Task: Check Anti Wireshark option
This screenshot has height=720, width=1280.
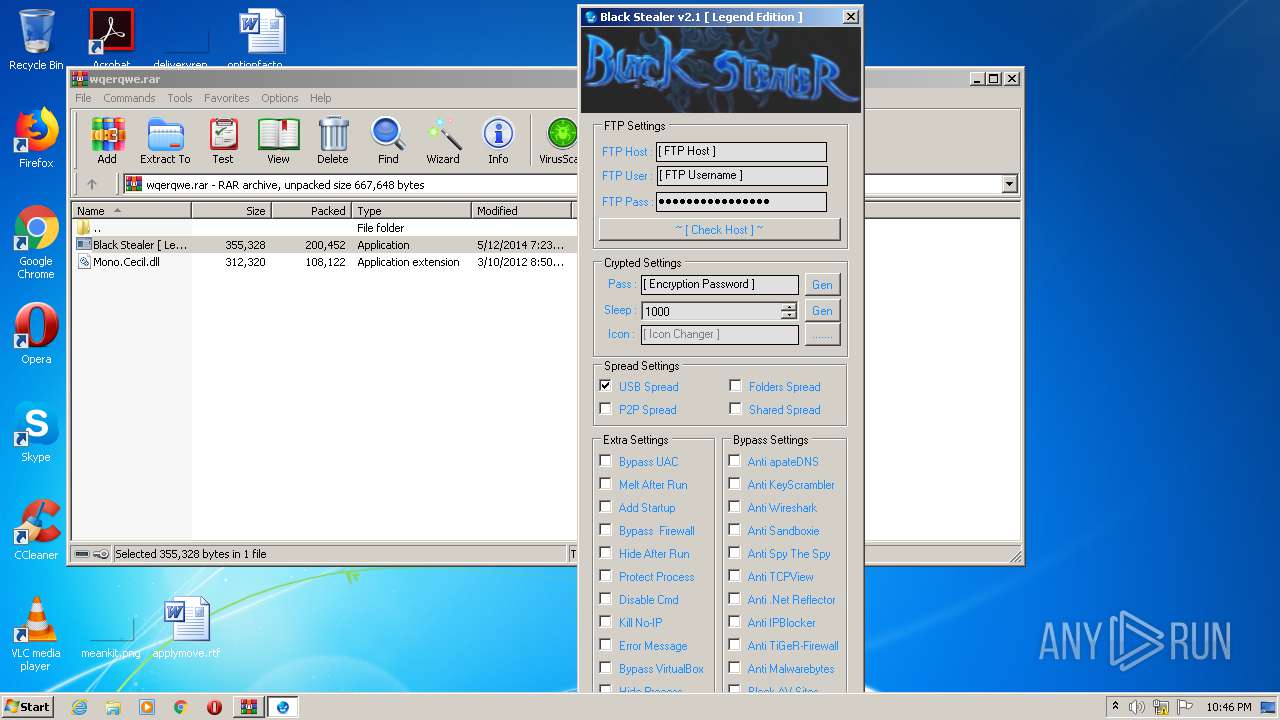Action: click(x=734, y=507)
